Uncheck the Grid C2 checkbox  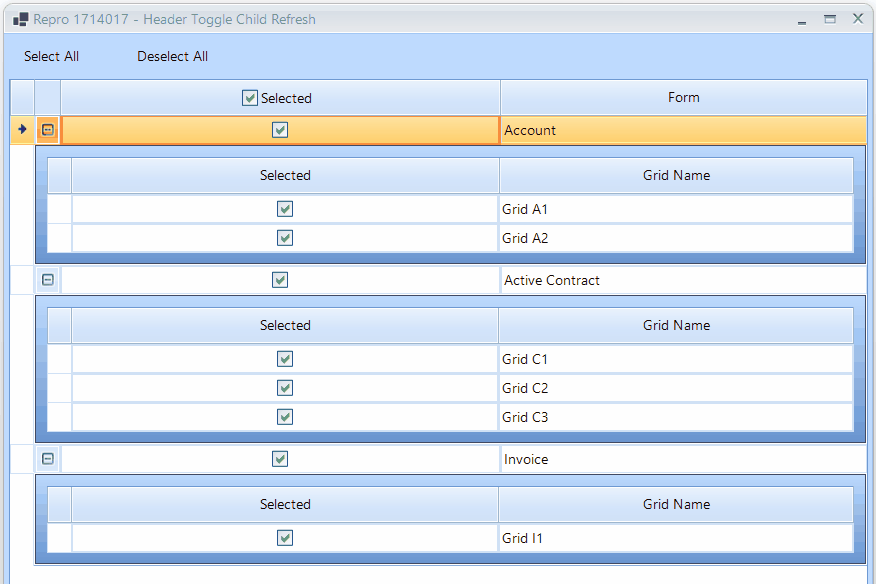click(285, 388)
